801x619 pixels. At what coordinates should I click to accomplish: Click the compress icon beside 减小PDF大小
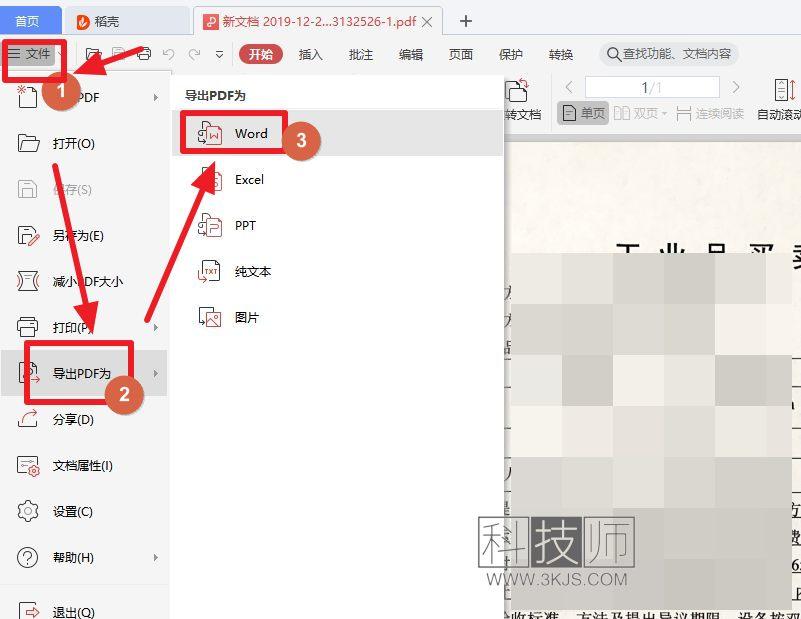pos(28,281)
